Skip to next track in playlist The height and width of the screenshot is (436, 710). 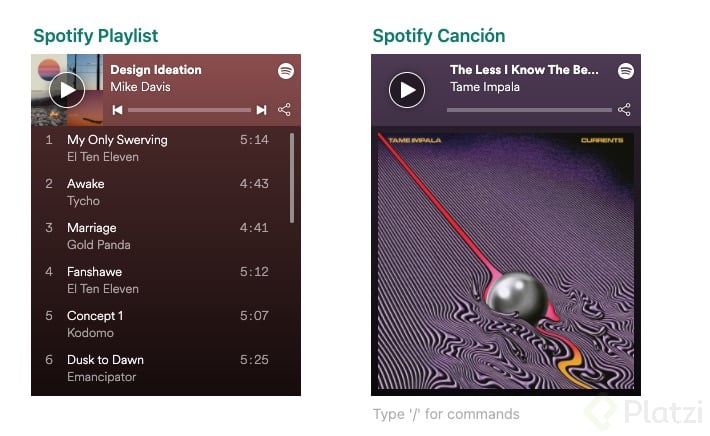click(x=261, y=110)
